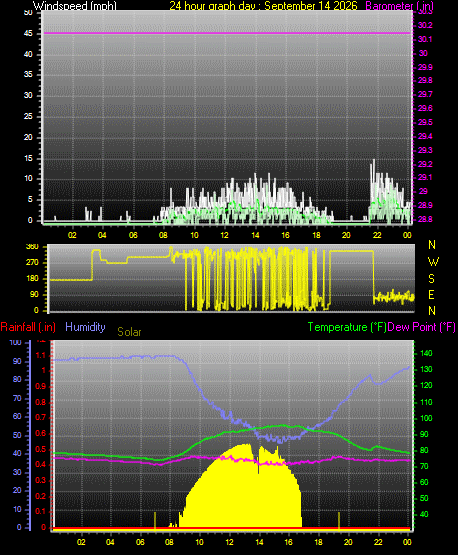The width and height of the screenshot is (458, 555).
Task: Click the 40 value on green temperature axis
Action: pos(424,514)
